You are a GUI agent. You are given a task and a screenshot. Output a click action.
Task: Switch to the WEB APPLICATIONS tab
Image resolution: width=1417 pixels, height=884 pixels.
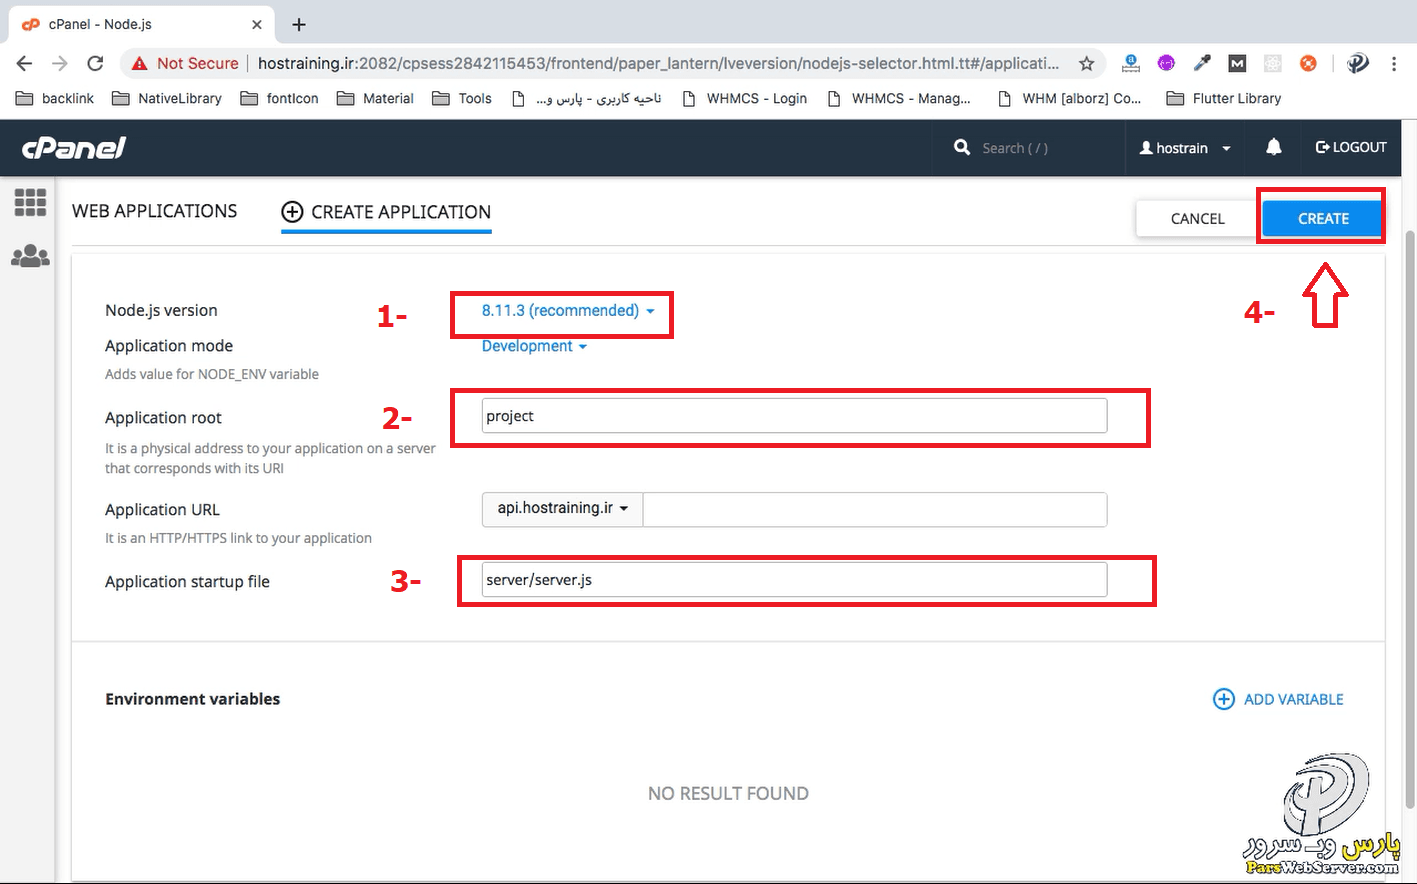click(154, 211)
